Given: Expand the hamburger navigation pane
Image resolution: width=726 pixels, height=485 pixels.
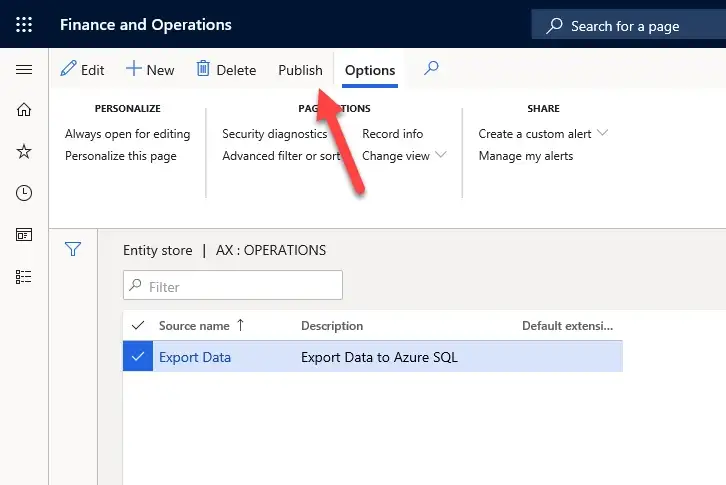Looking at the screenshot, I should [24, 69].
